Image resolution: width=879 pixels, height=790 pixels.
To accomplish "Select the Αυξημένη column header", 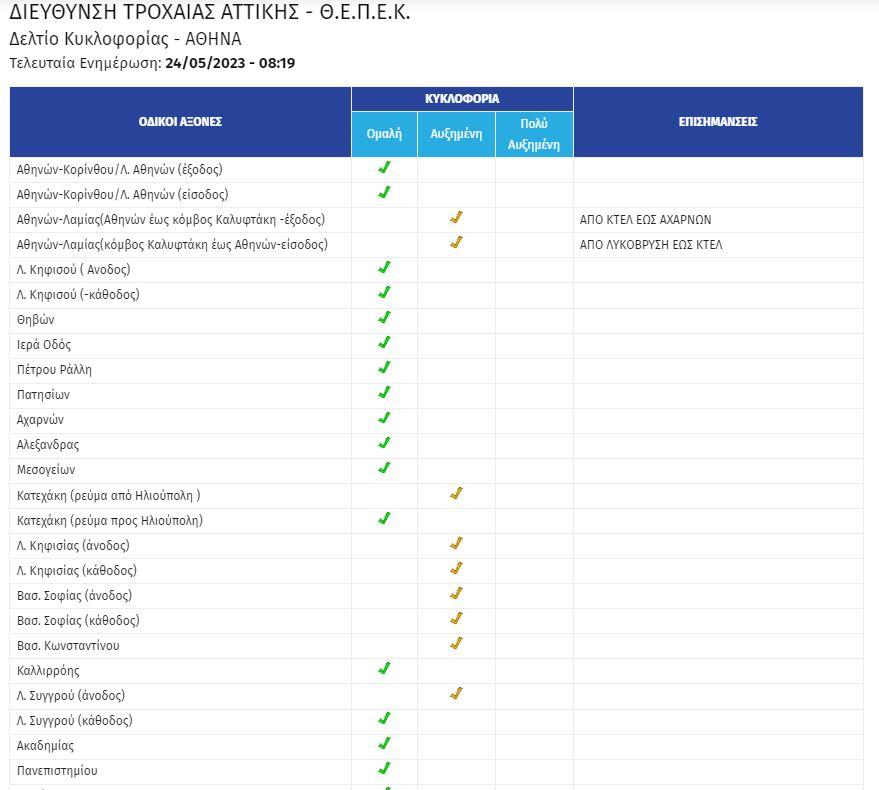I will [x=456, y=134].
